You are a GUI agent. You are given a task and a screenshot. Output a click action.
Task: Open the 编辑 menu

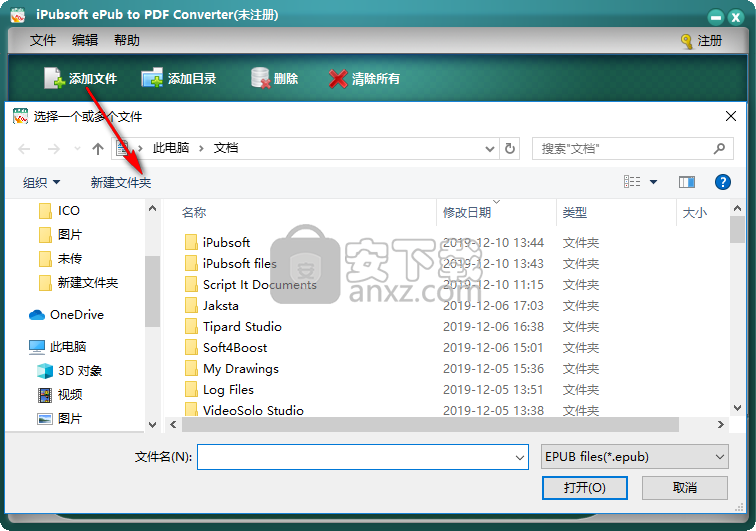coord(84,40)
